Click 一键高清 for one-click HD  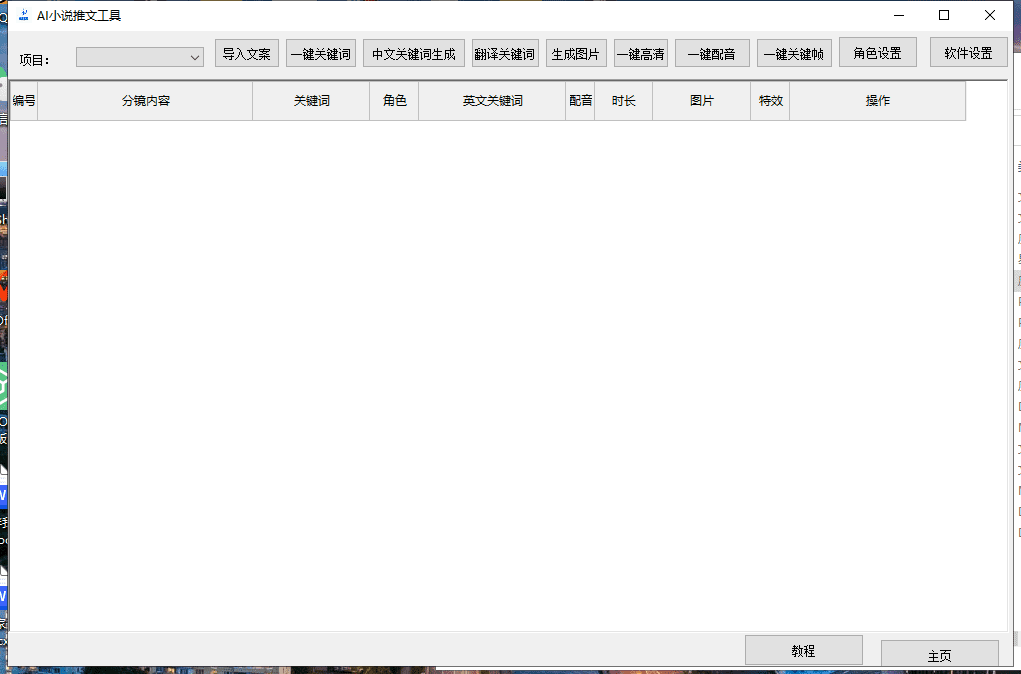coord(640,53)
